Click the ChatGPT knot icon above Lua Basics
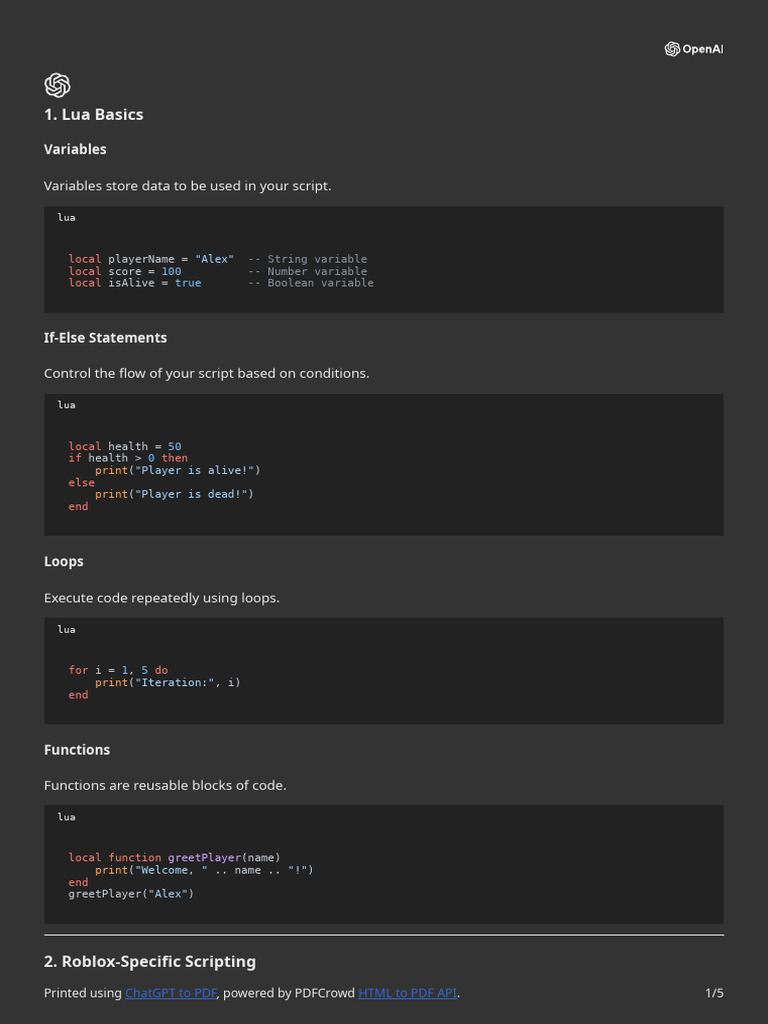This screenshot has width=768, height=1024. [57, 85]
